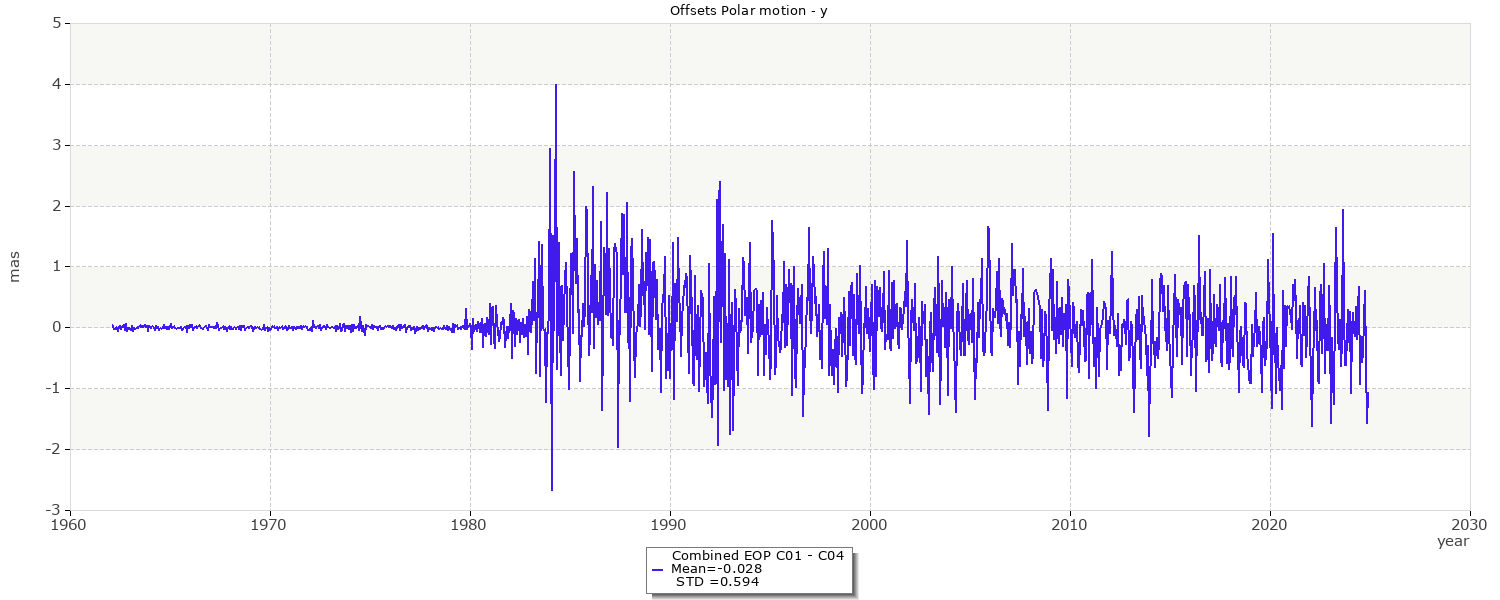Click the y-axis label "mas"
This screenshot has height=600, width=1500.
pyautogui.click(x=14, y=267)
